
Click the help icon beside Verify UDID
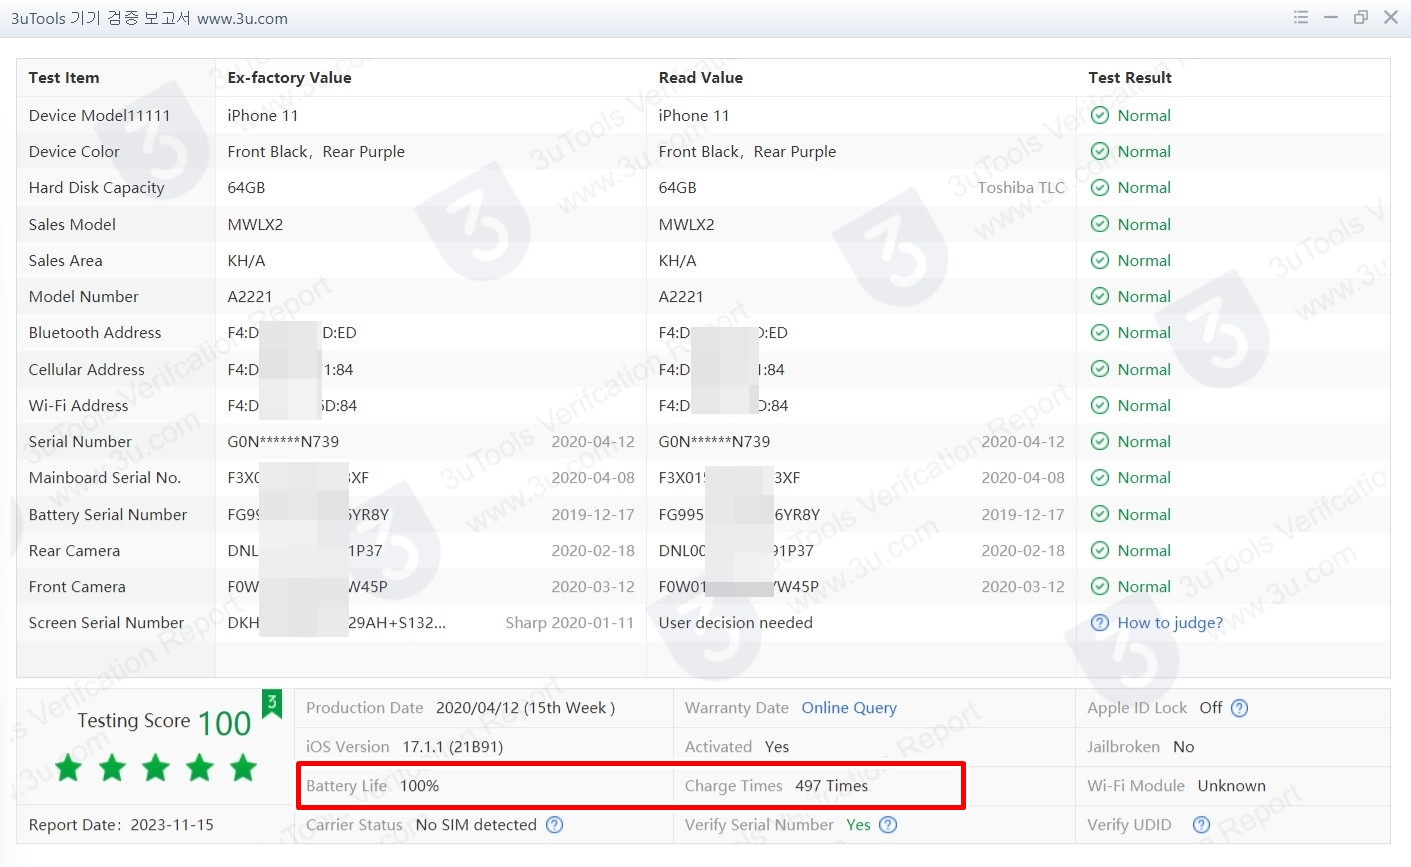pos(1202,825)
